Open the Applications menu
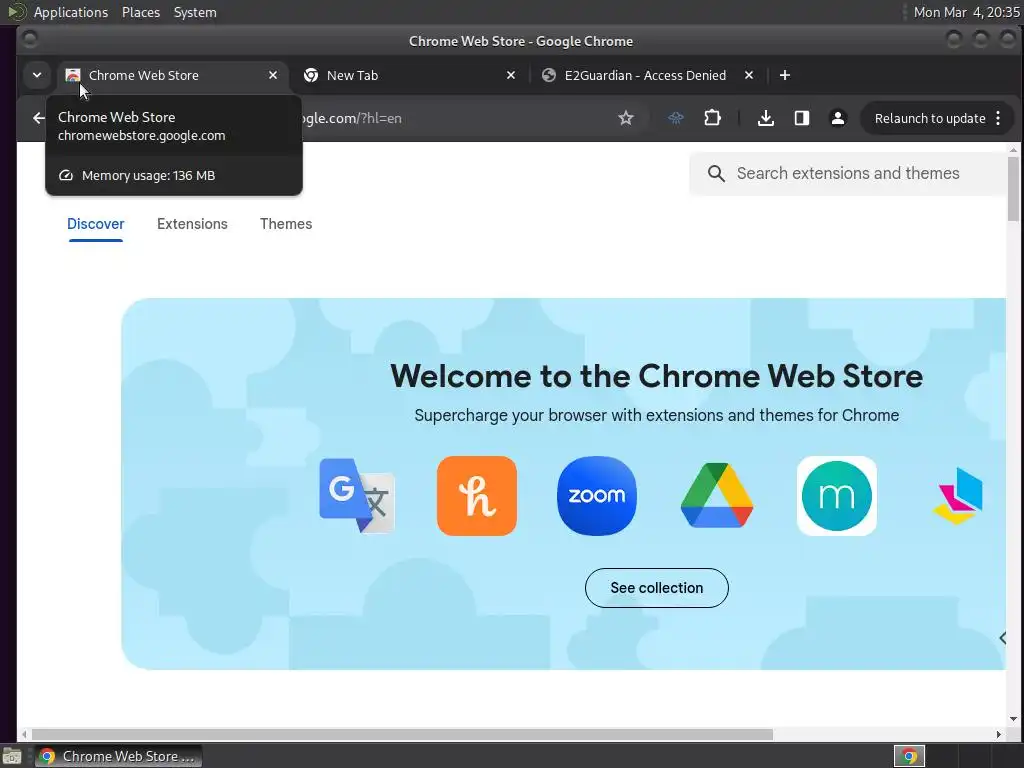 point(71,12)
